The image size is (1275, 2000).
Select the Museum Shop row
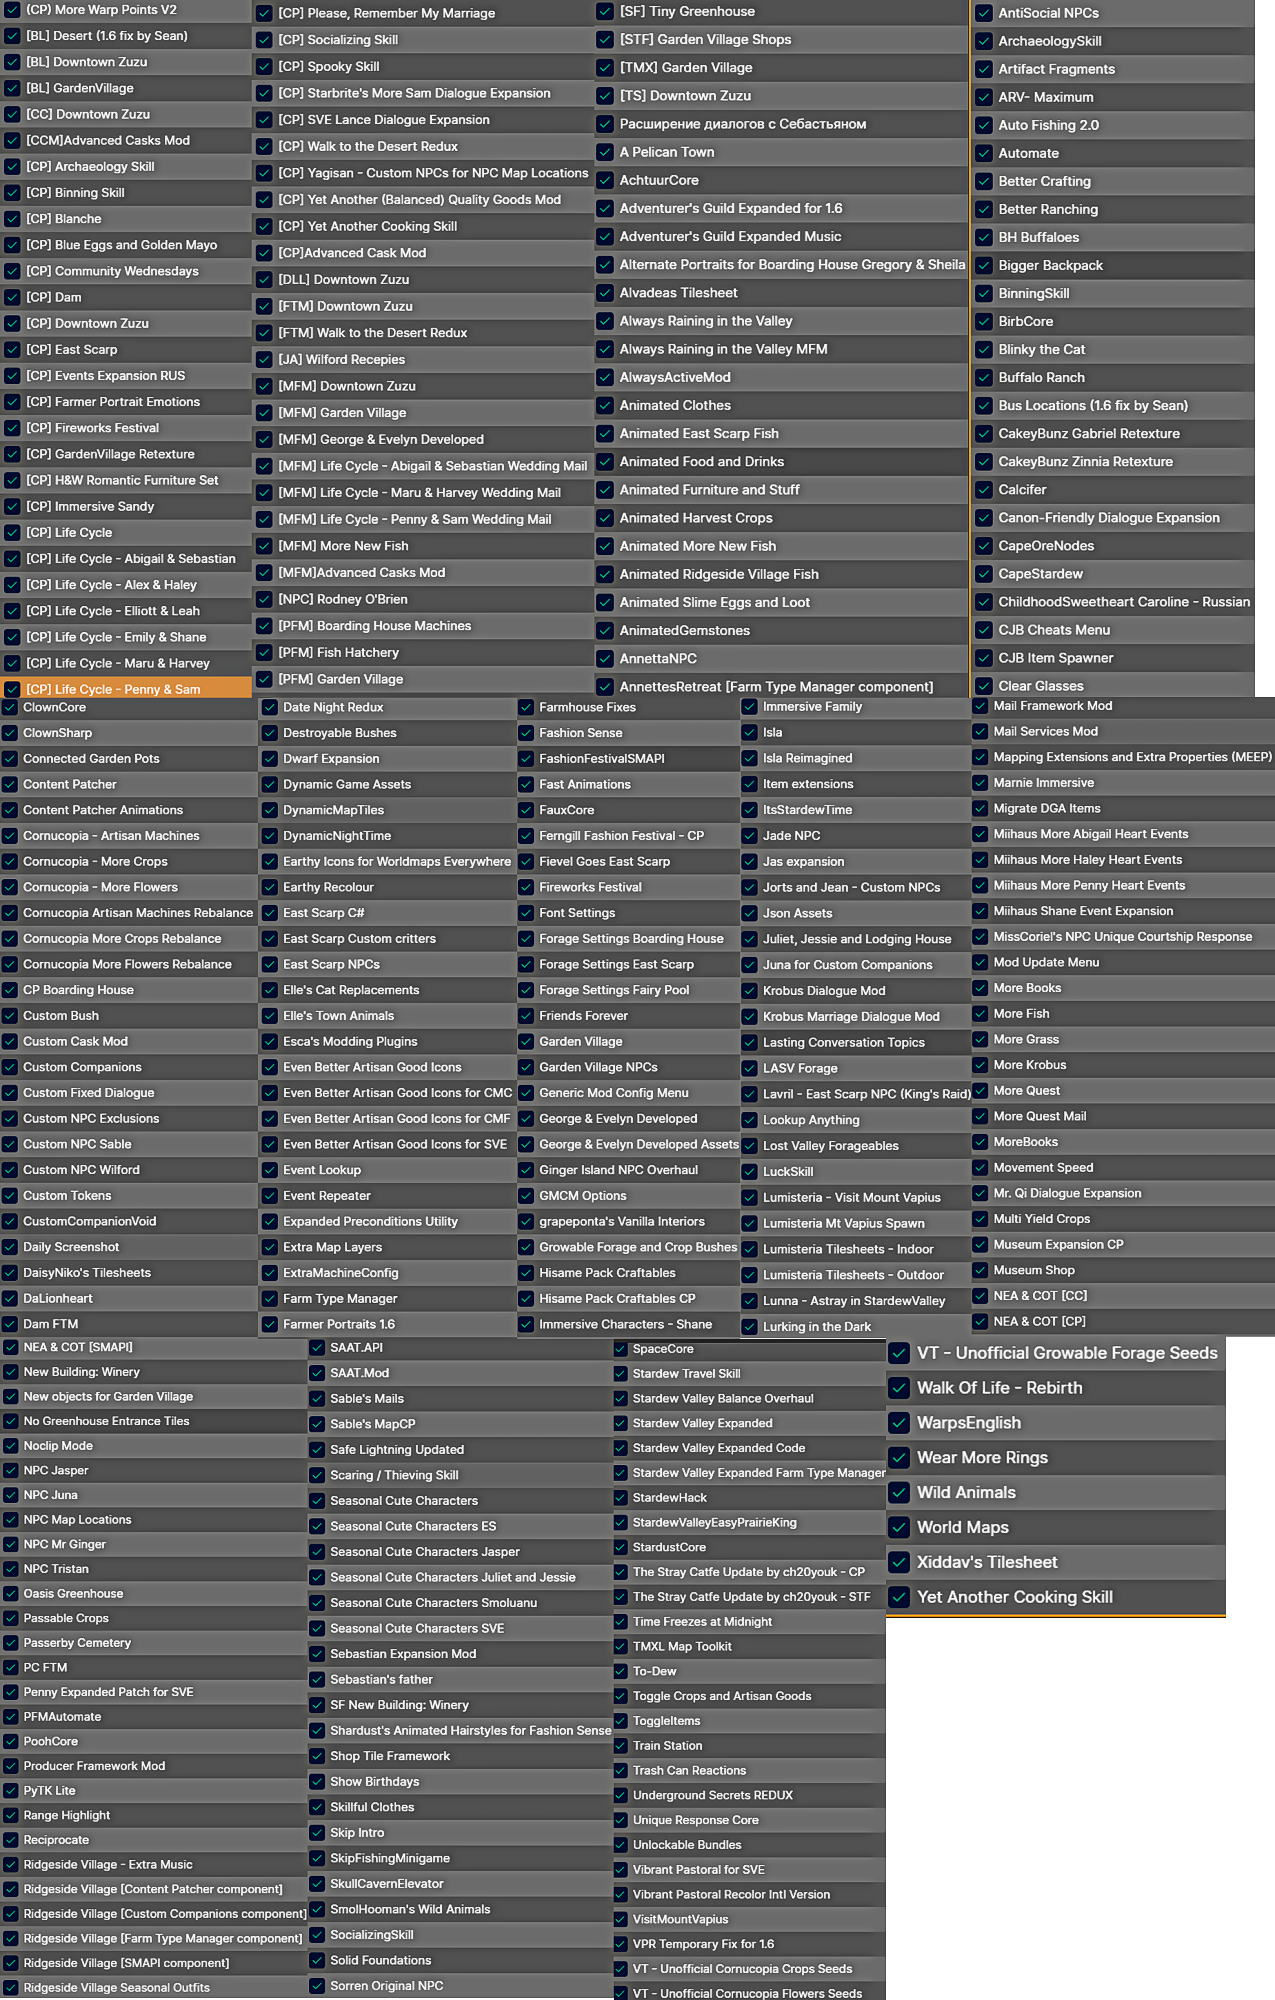click(x=1123, y=1271)
